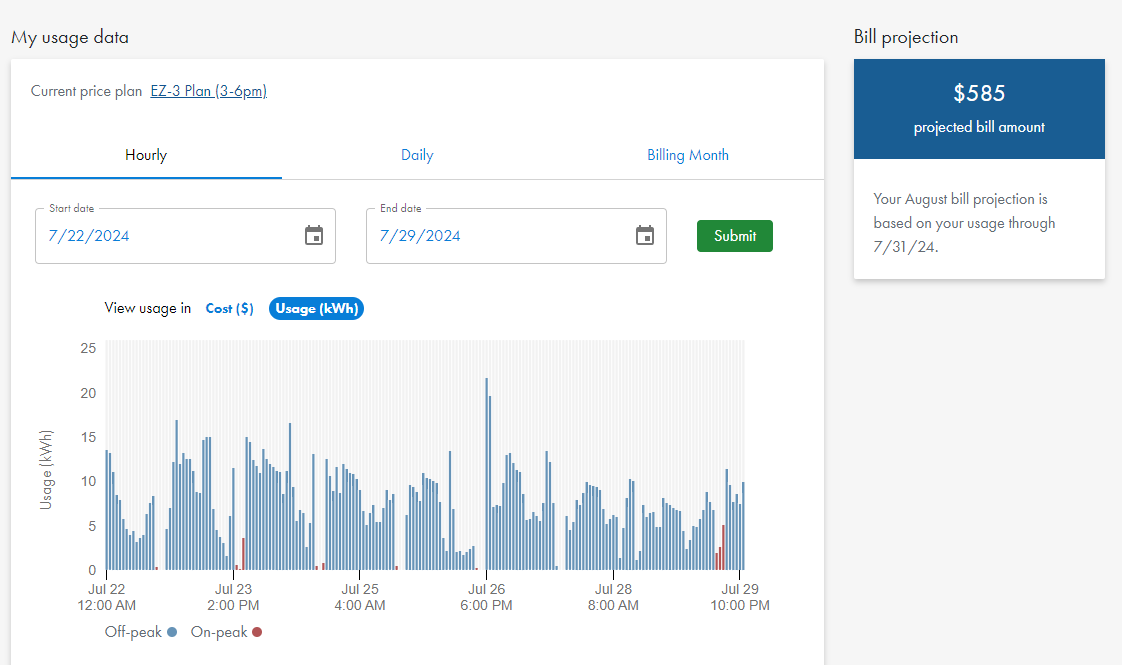Switch chart view to Cost ($)
This screenshot has height=665, width=1122.
229,309
